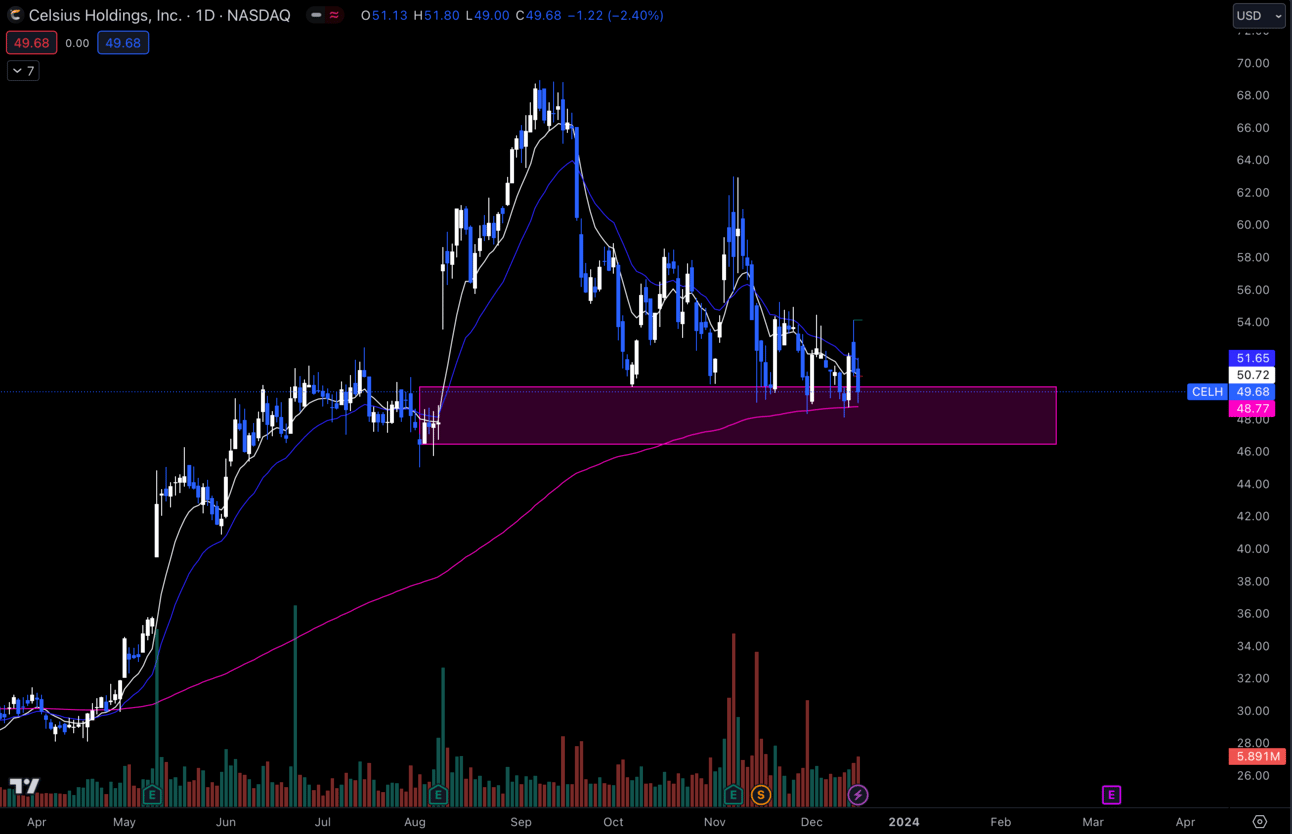Click the CELH price label on axis
Screen dimensions: 1292x834
(1207, 392)
